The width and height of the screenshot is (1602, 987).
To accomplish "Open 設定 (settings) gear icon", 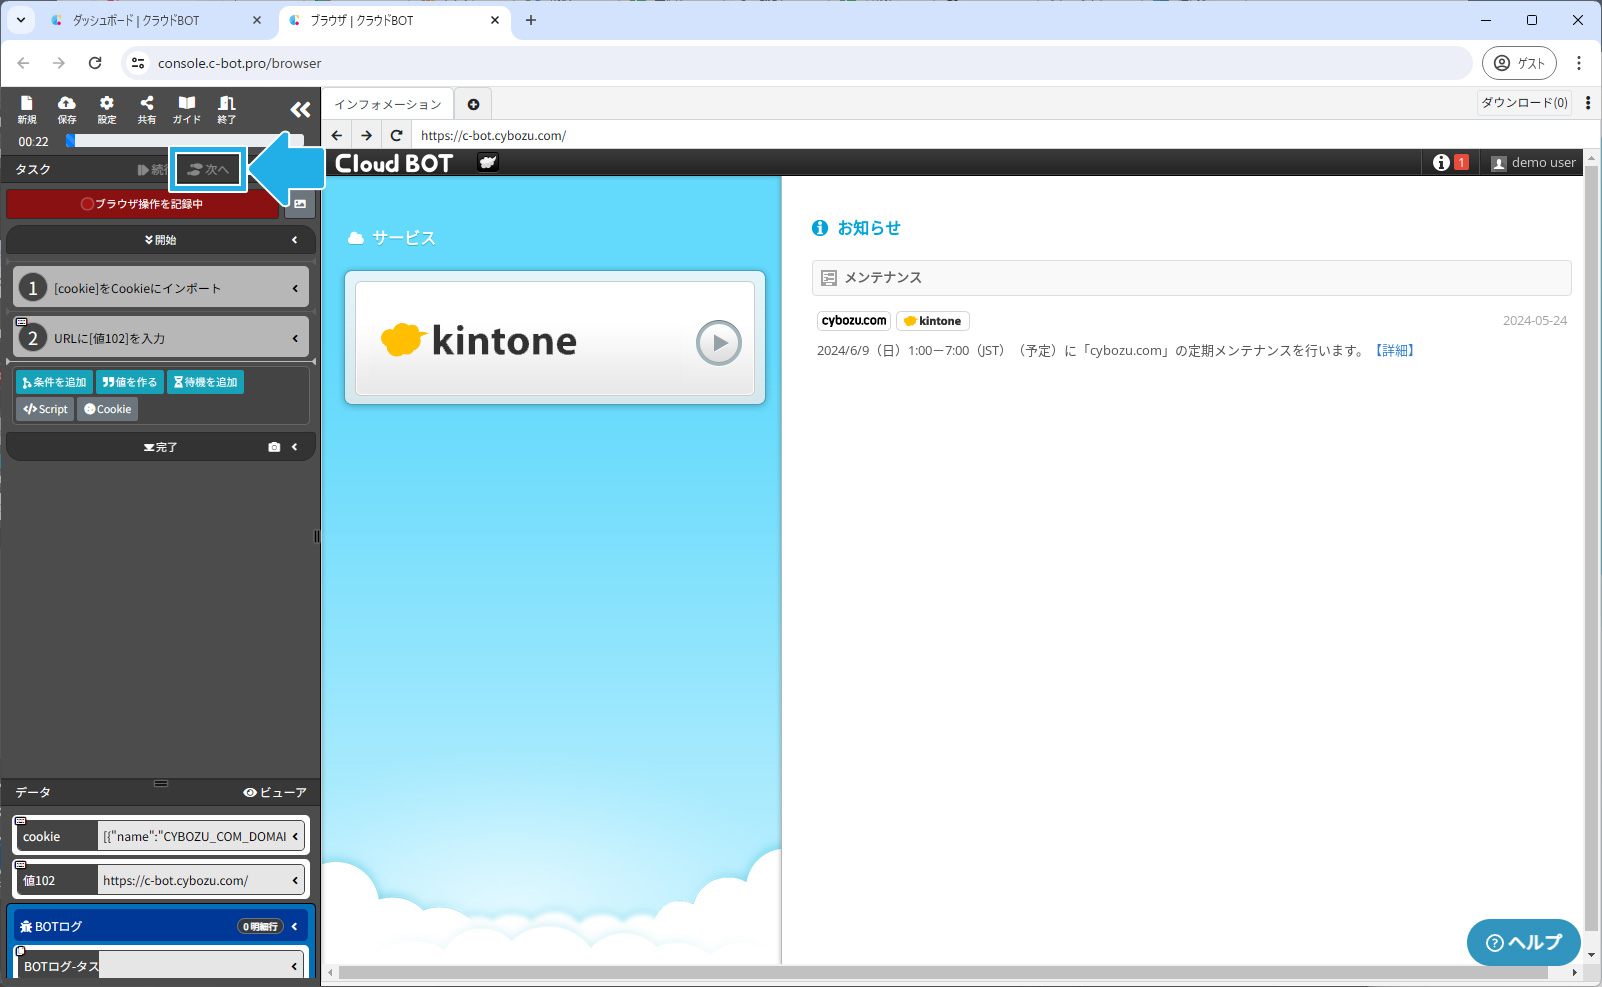I will (107, 109).
